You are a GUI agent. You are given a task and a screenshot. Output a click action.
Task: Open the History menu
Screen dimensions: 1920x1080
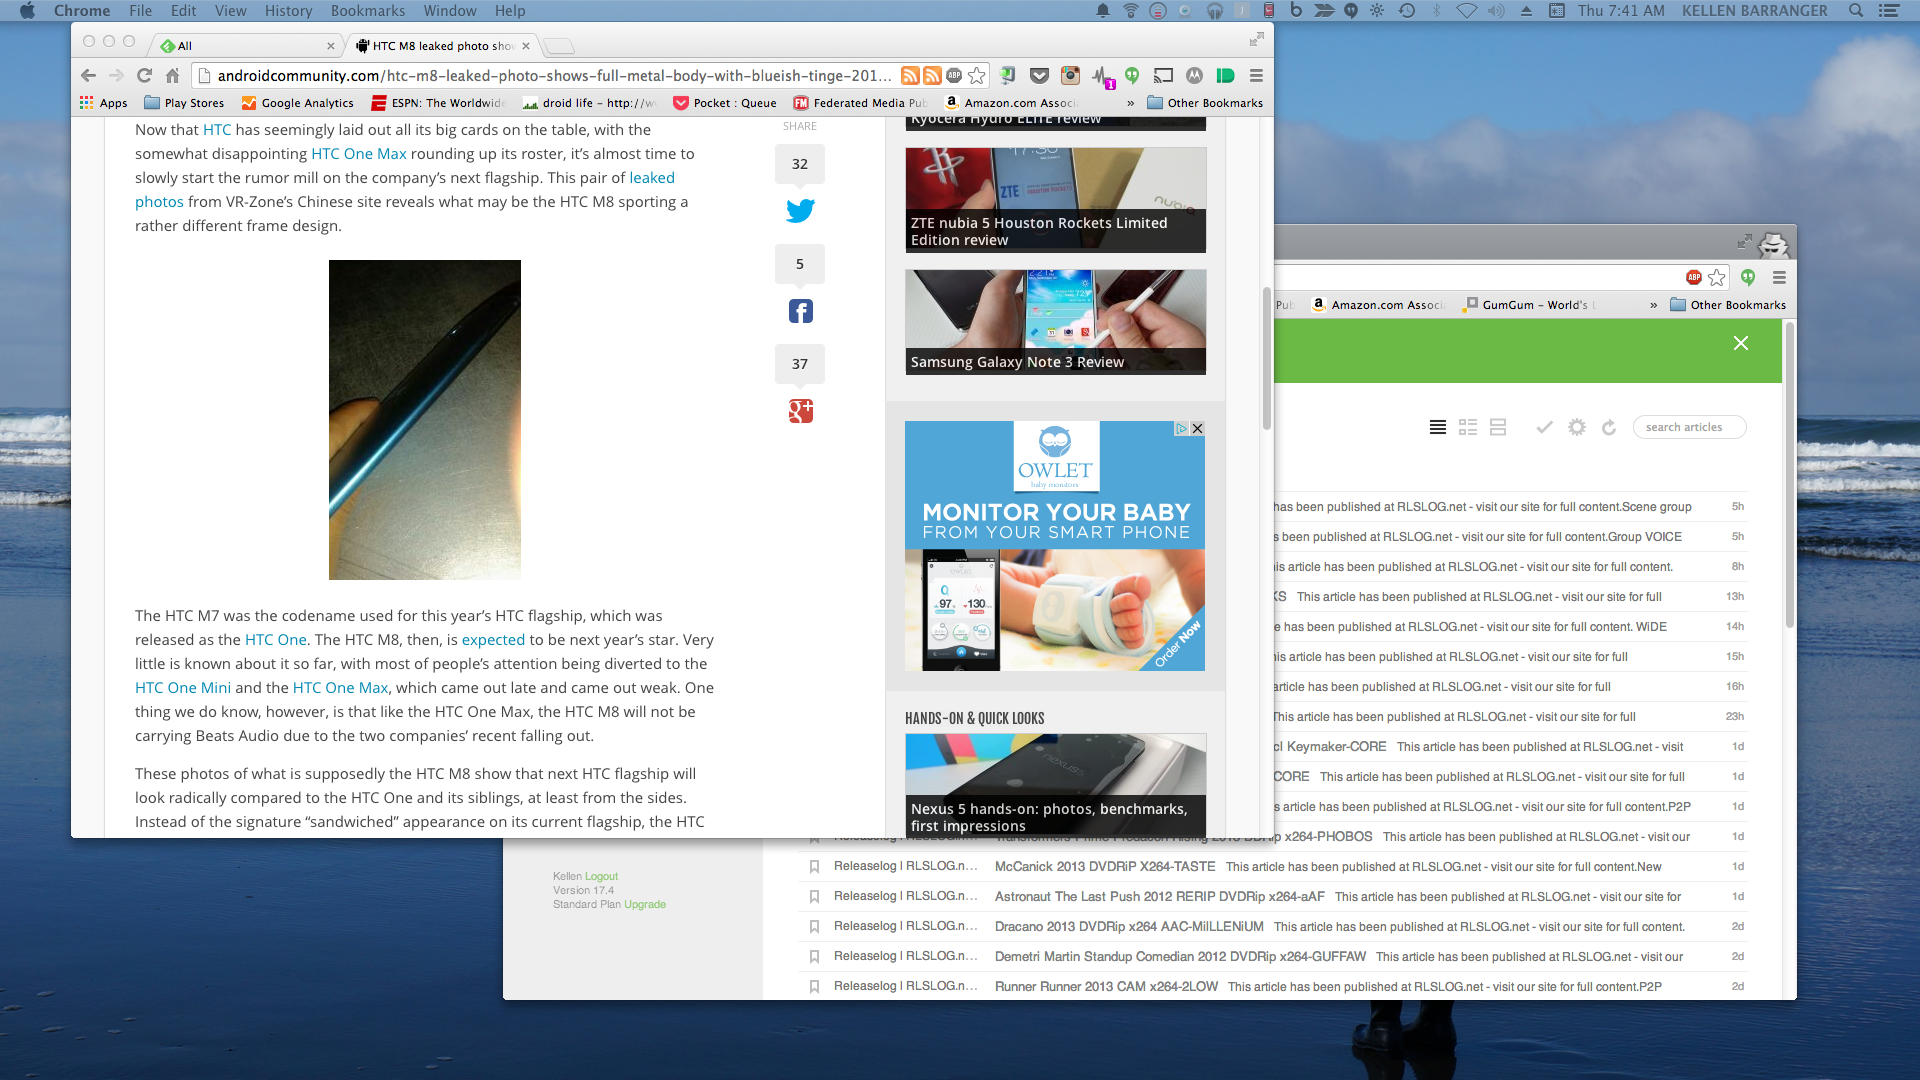[x=288, y=11]
